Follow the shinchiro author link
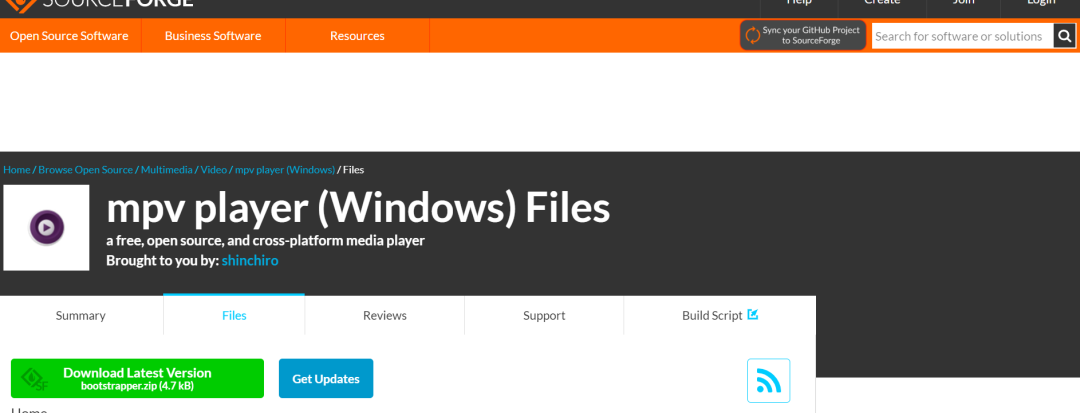 pyautogui.click(x=250, y=261)
